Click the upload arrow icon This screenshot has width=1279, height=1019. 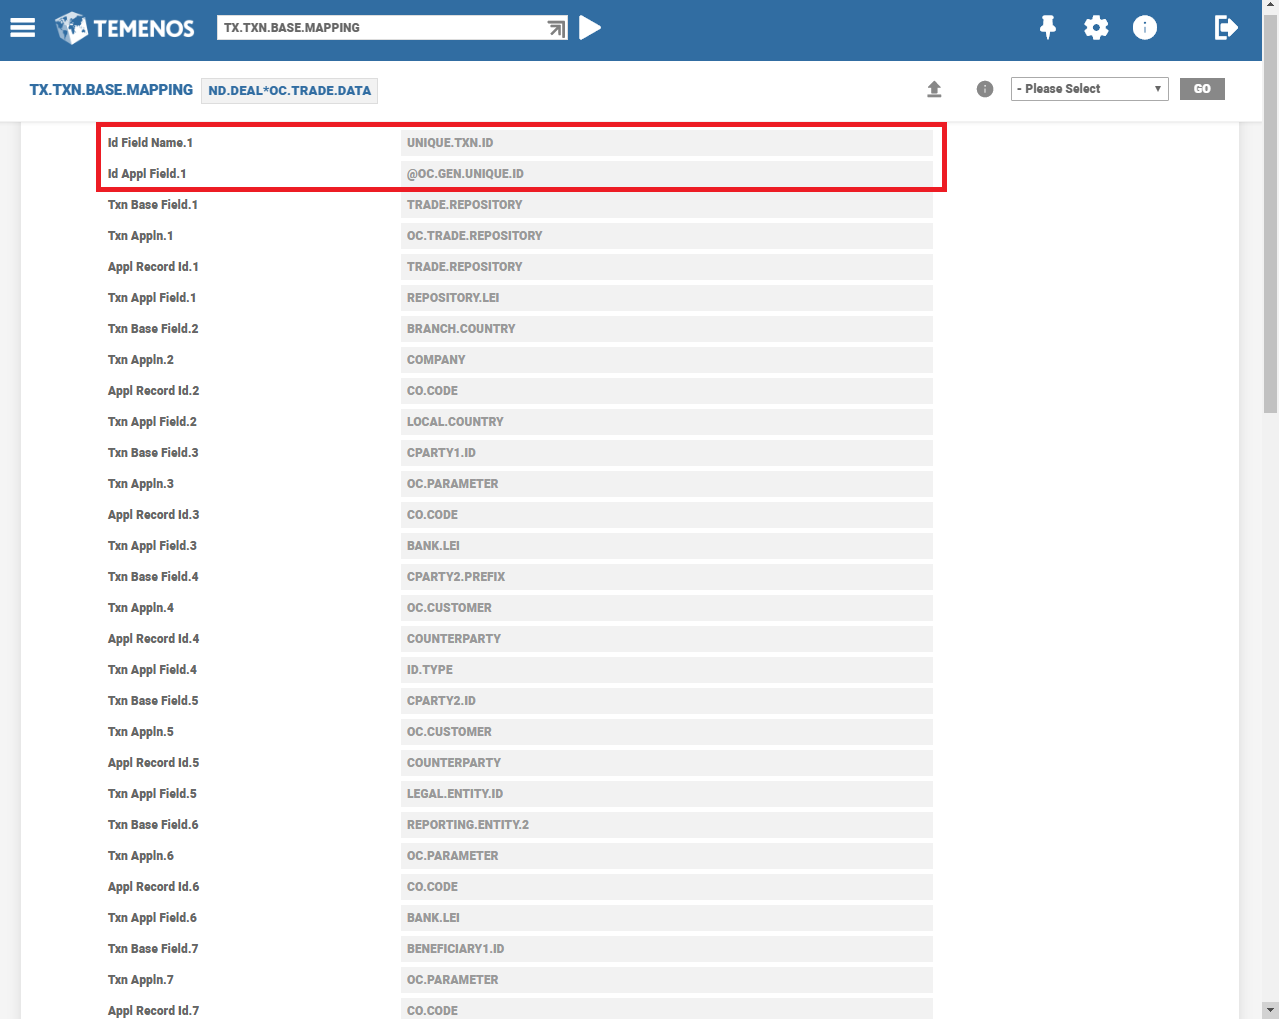[934, 89]
